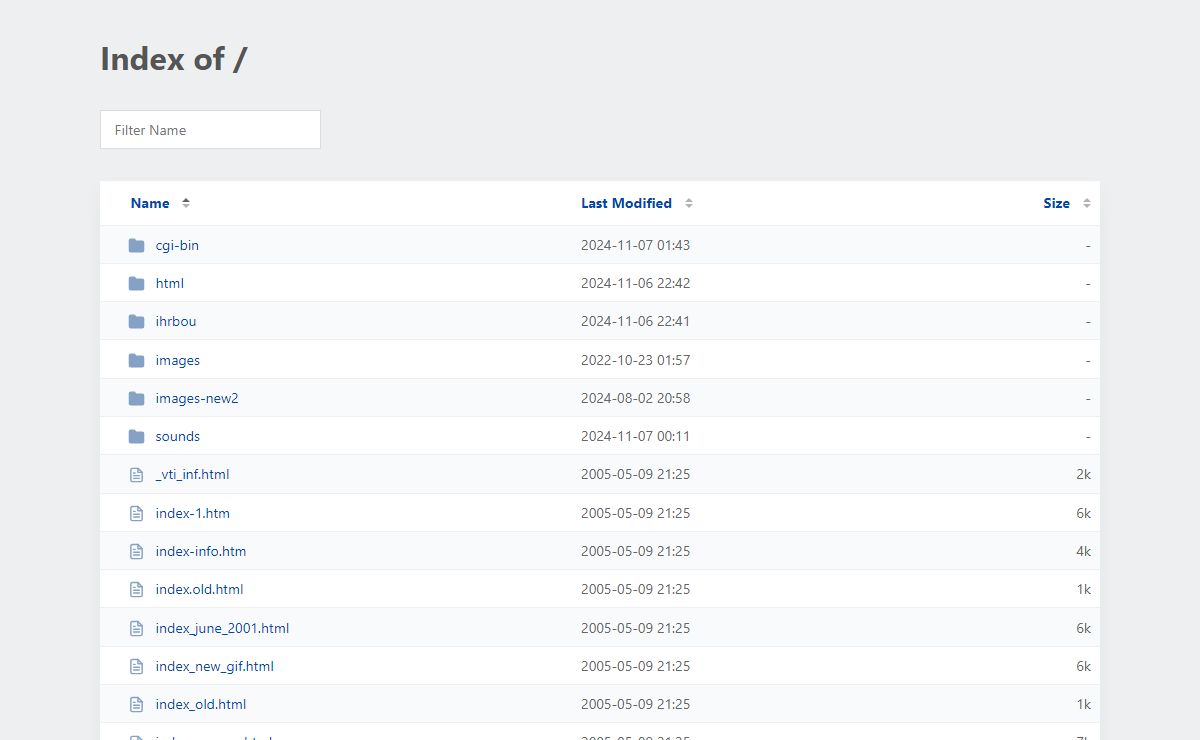Click the ihrbou date 2024-11-06 22:41
This screenshot has height=740, width=1200.
tap(635, 321)
